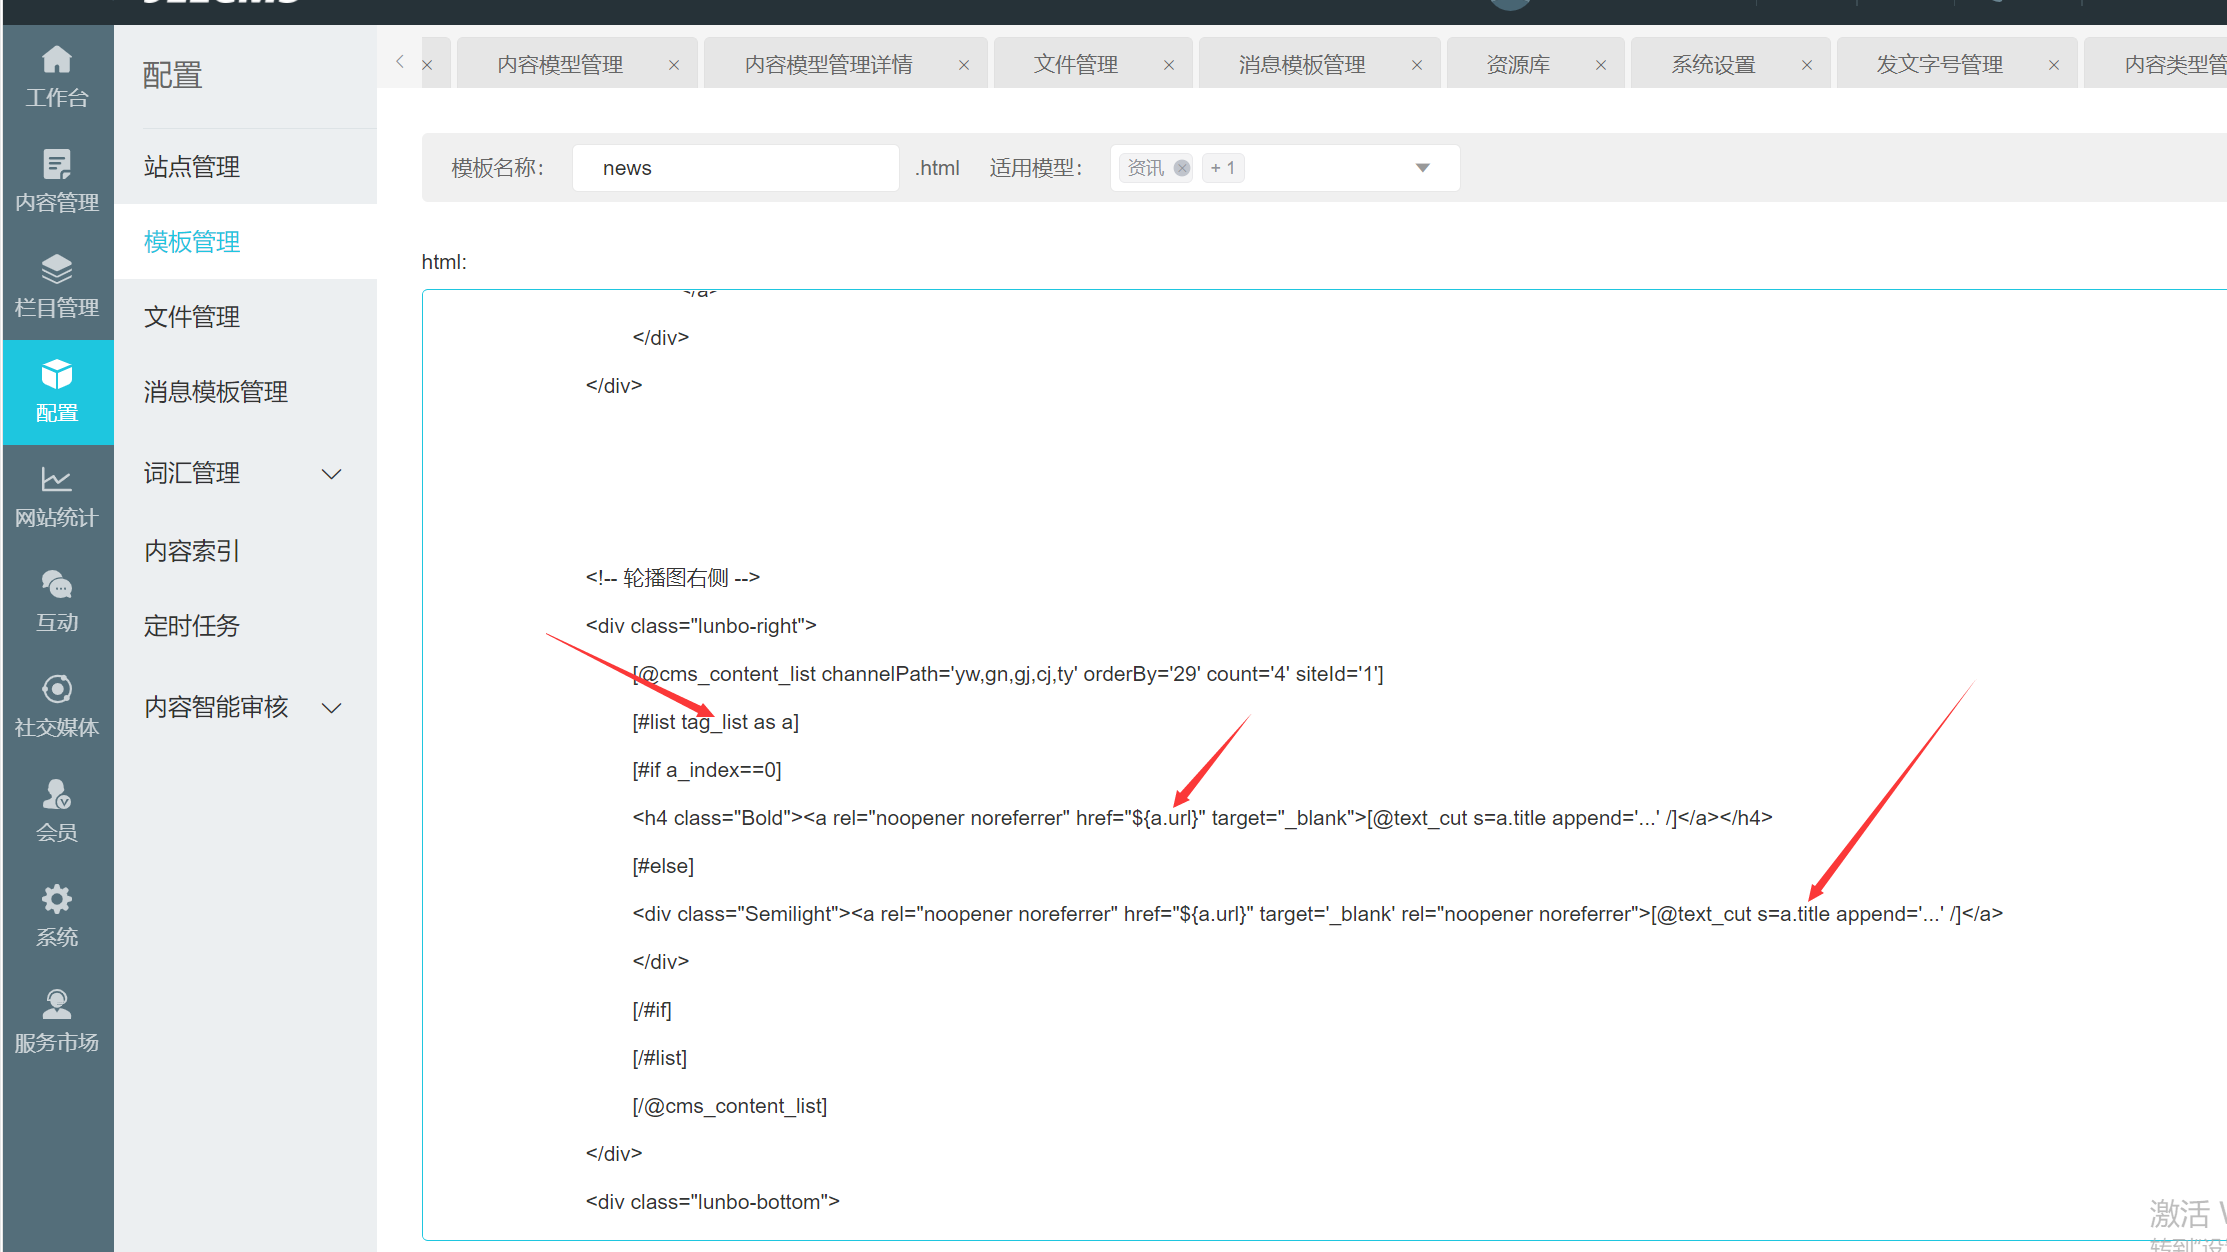The height and width of the screenshot is (1252, 2227).
Task: Switch to the 资源库 tab
Action: coord(1517,65)
